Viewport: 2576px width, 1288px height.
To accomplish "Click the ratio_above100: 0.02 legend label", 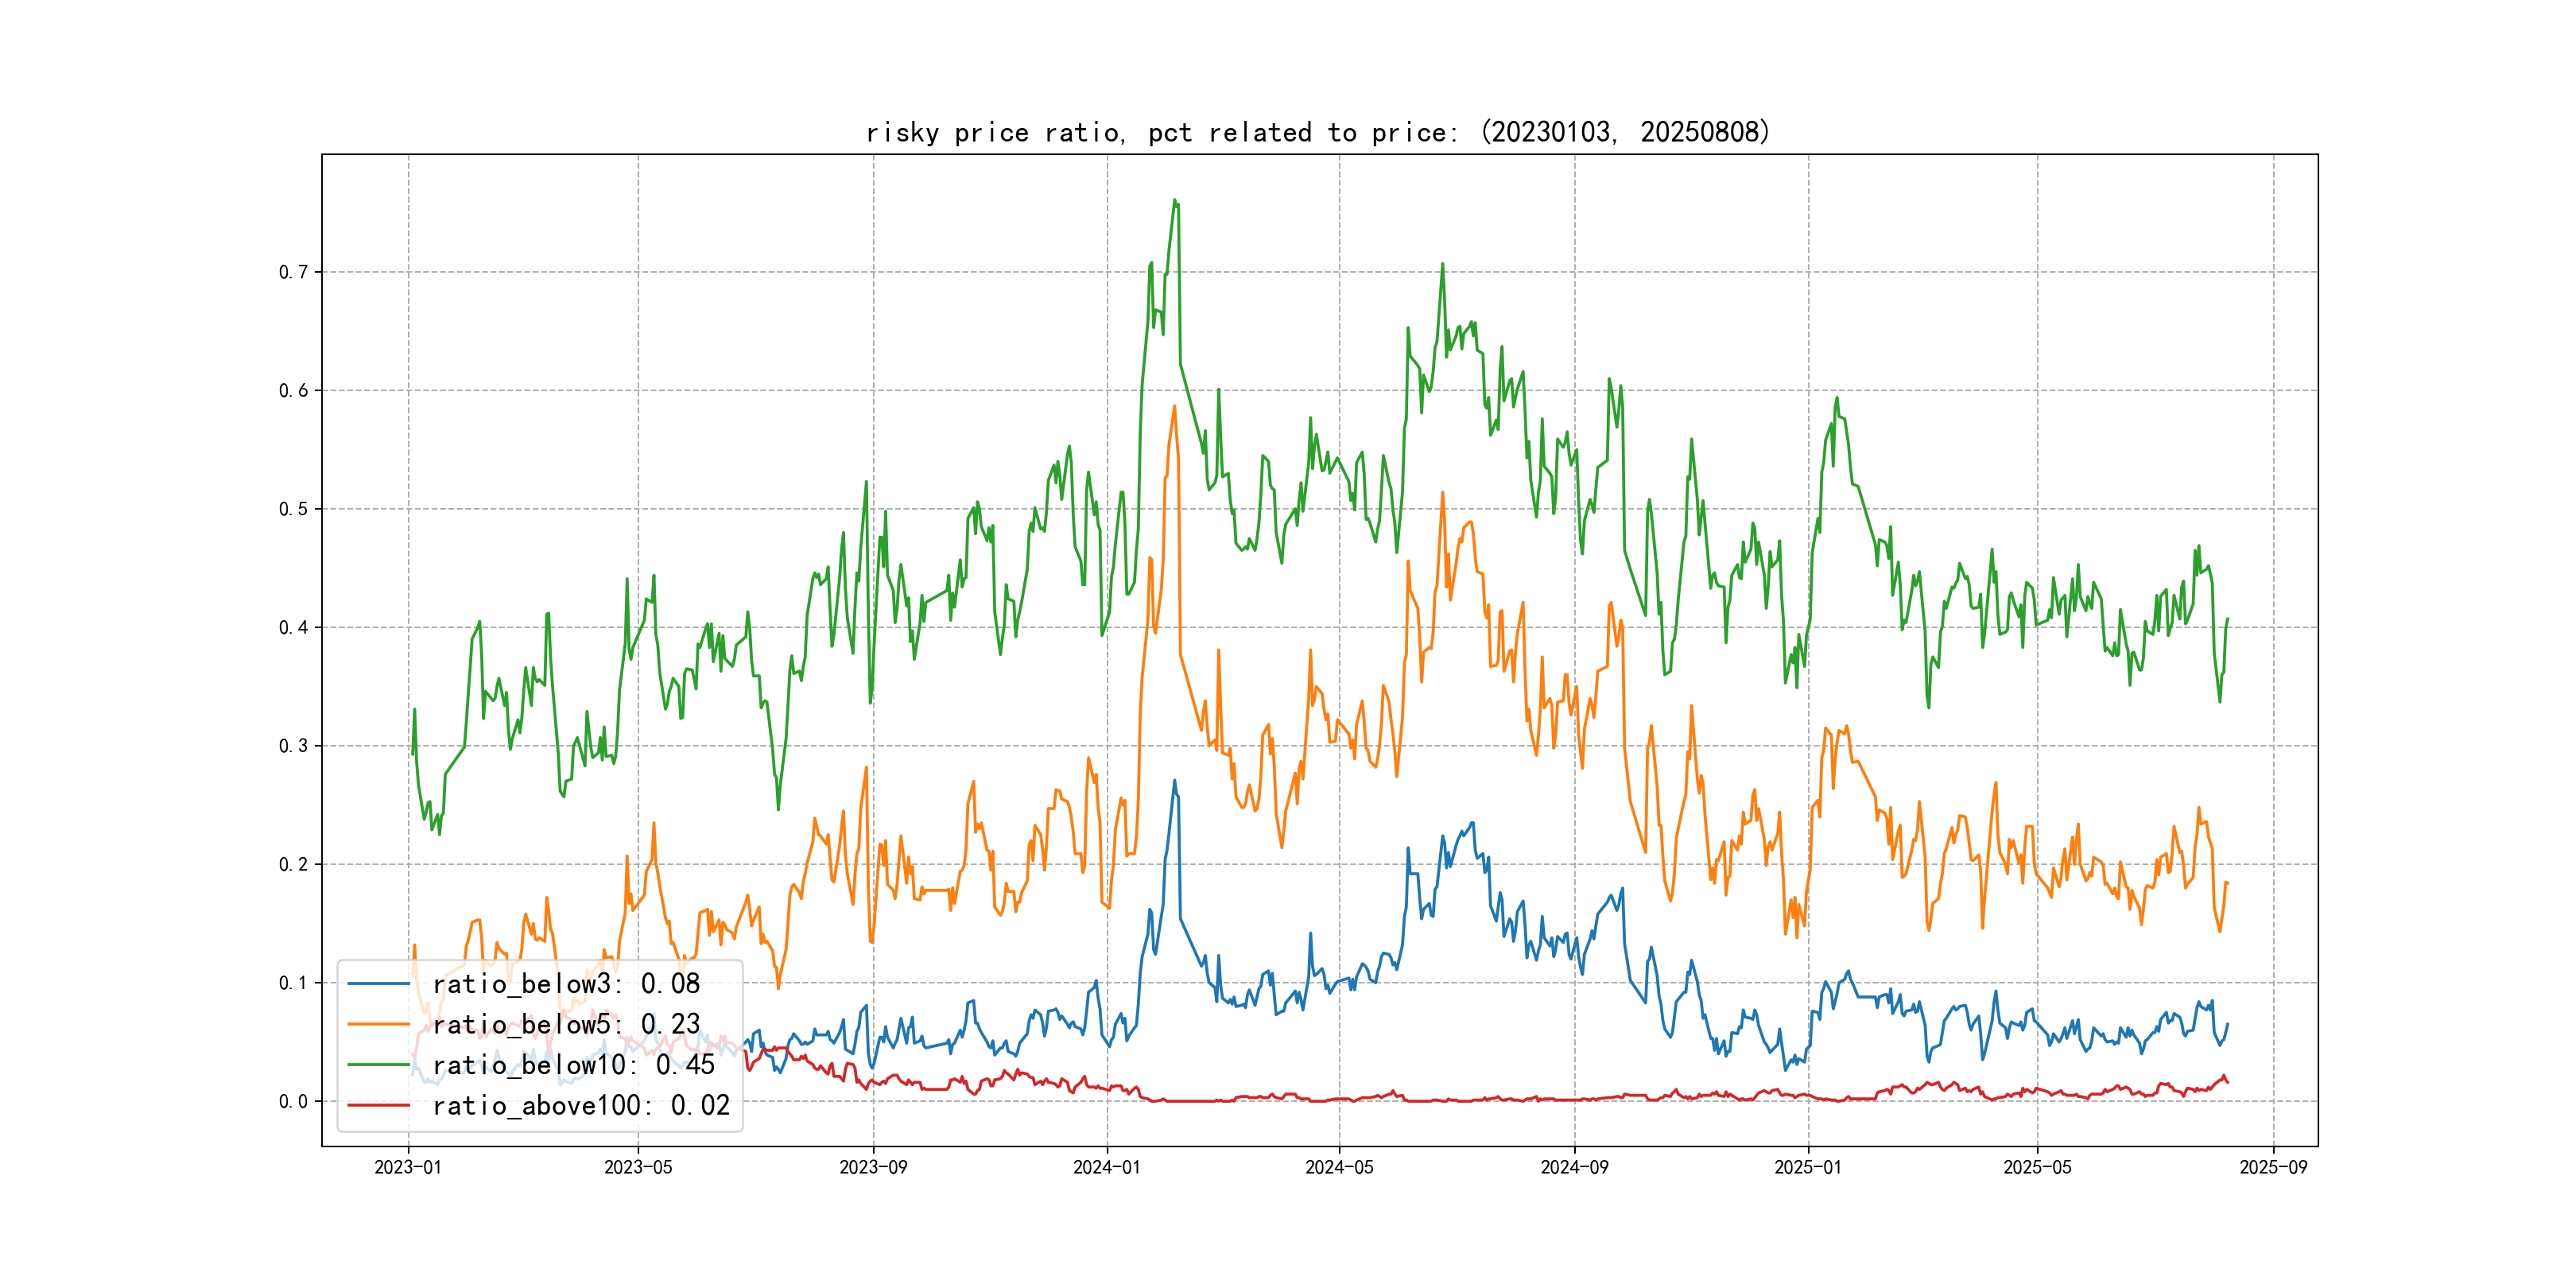I will coord(581,1105).
